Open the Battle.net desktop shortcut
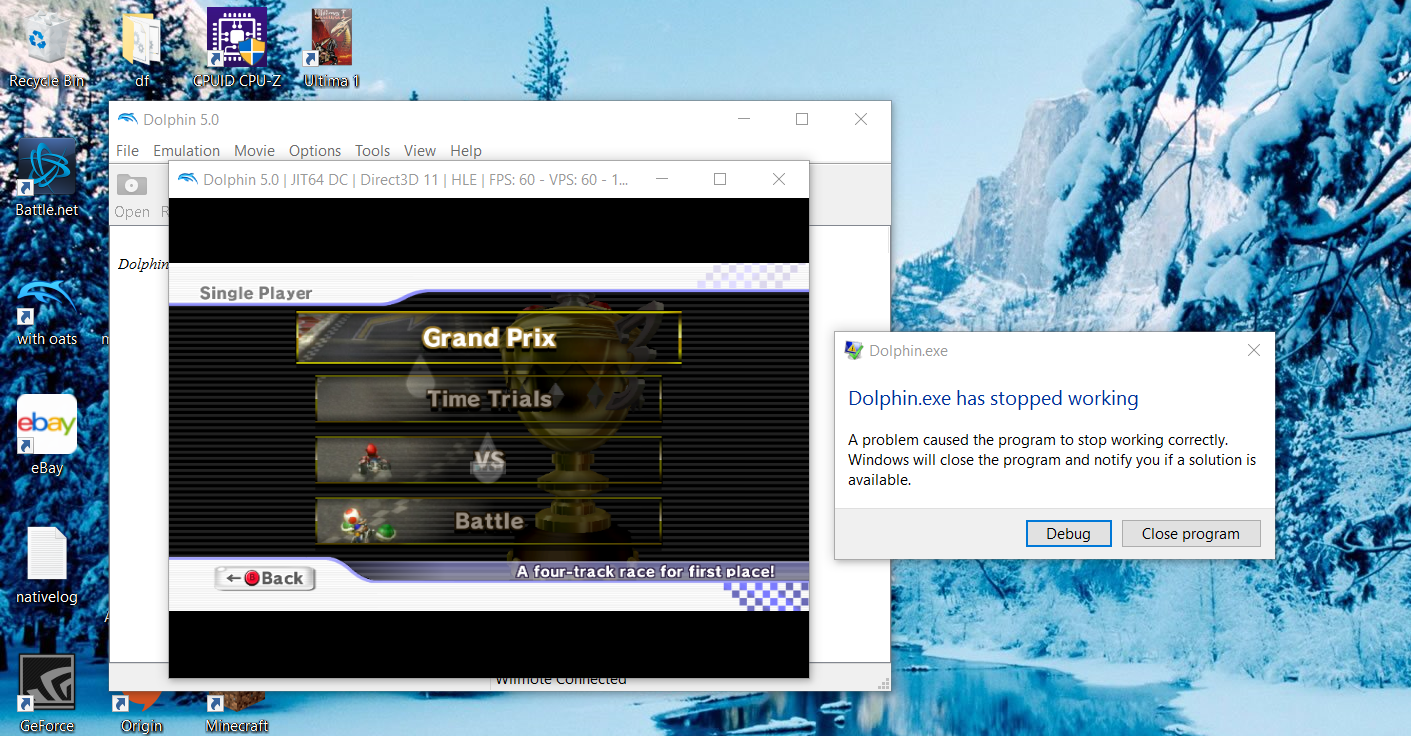 (x=46, y=178)
